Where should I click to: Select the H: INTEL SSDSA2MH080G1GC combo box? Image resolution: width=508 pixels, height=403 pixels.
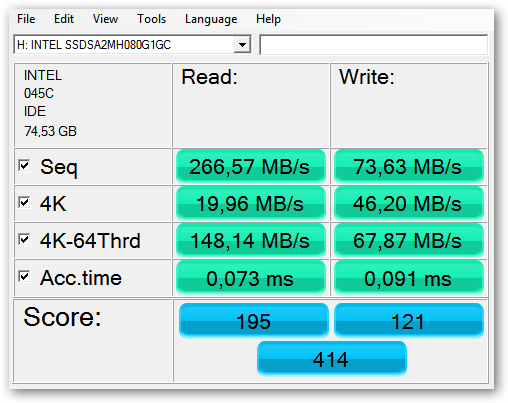(x=132, y=45)
